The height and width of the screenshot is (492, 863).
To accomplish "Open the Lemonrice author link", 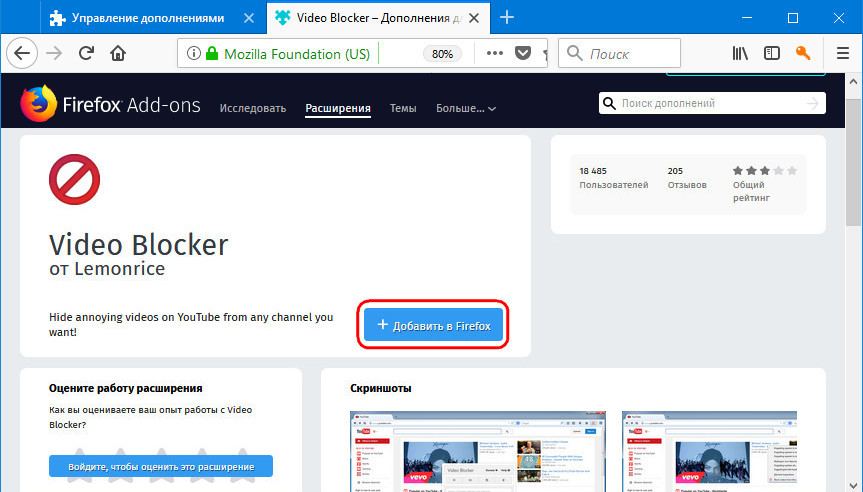I will tap(119, 269).
